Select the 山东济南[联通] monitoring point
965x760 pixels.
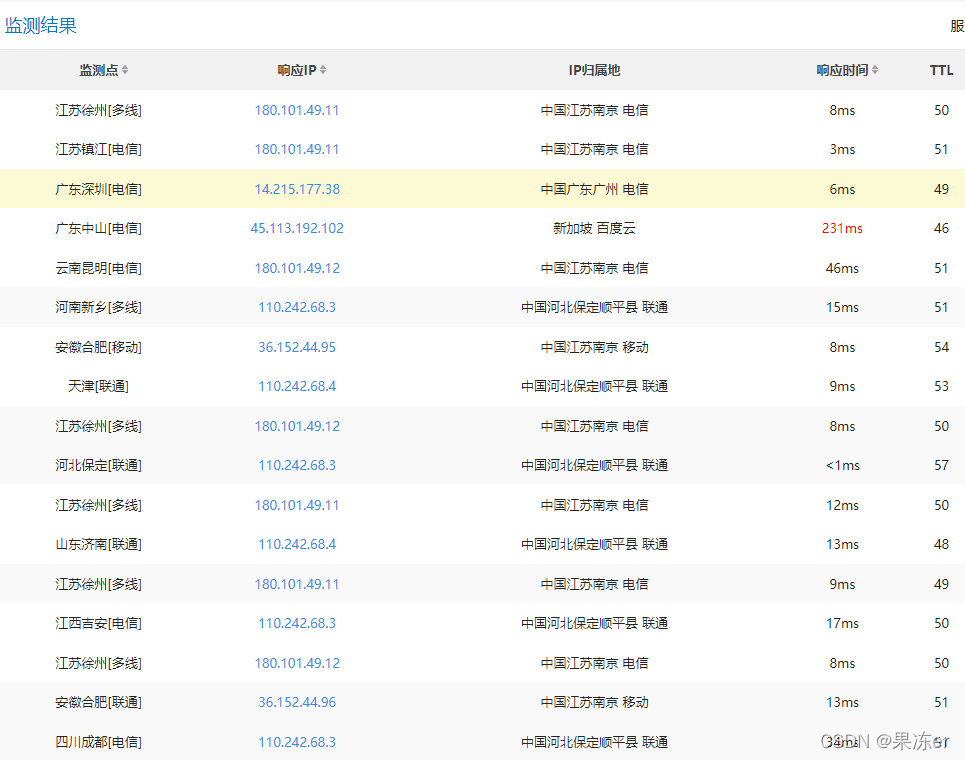pyautogui.click(x=98, y=544)
